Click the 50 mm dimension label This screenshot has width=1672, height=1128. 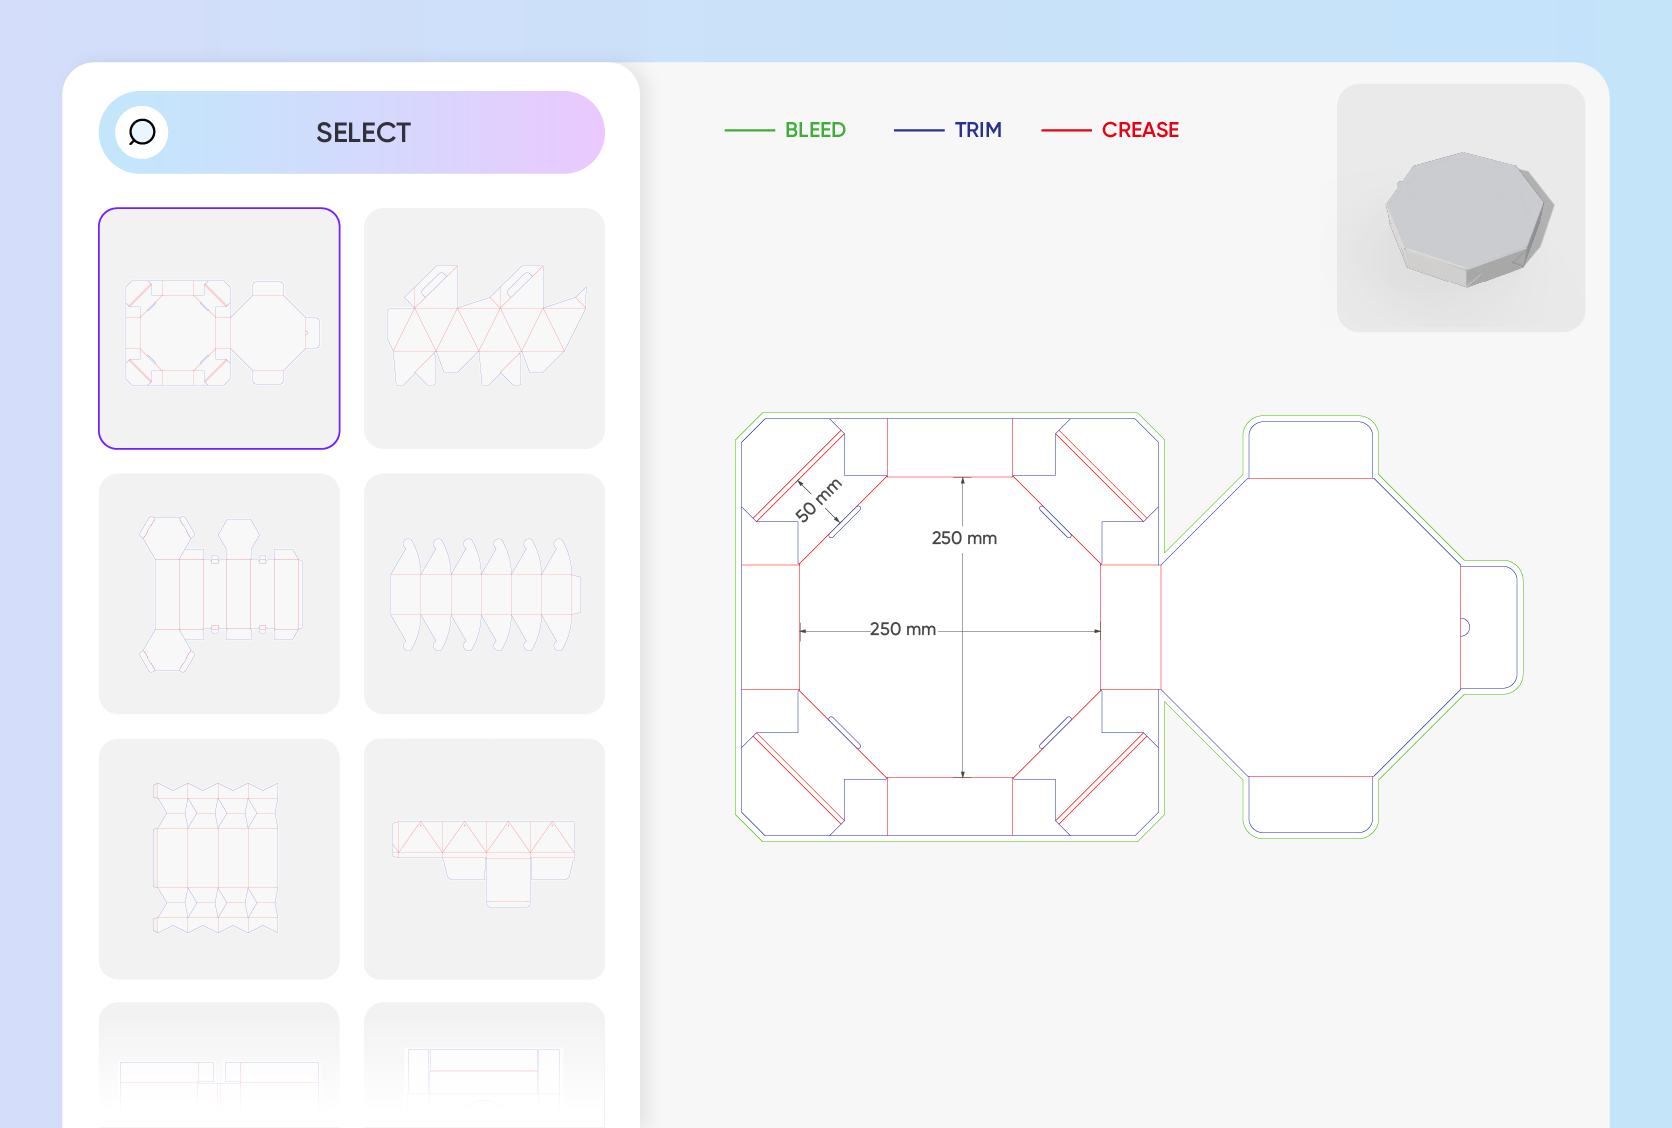tap(819, 500)
